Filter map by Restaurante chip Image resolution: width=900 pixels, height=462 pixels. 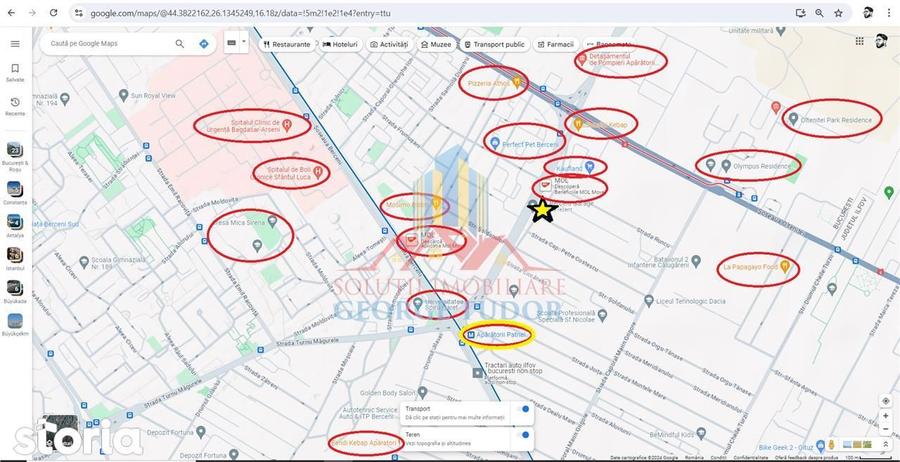[286, 44]
